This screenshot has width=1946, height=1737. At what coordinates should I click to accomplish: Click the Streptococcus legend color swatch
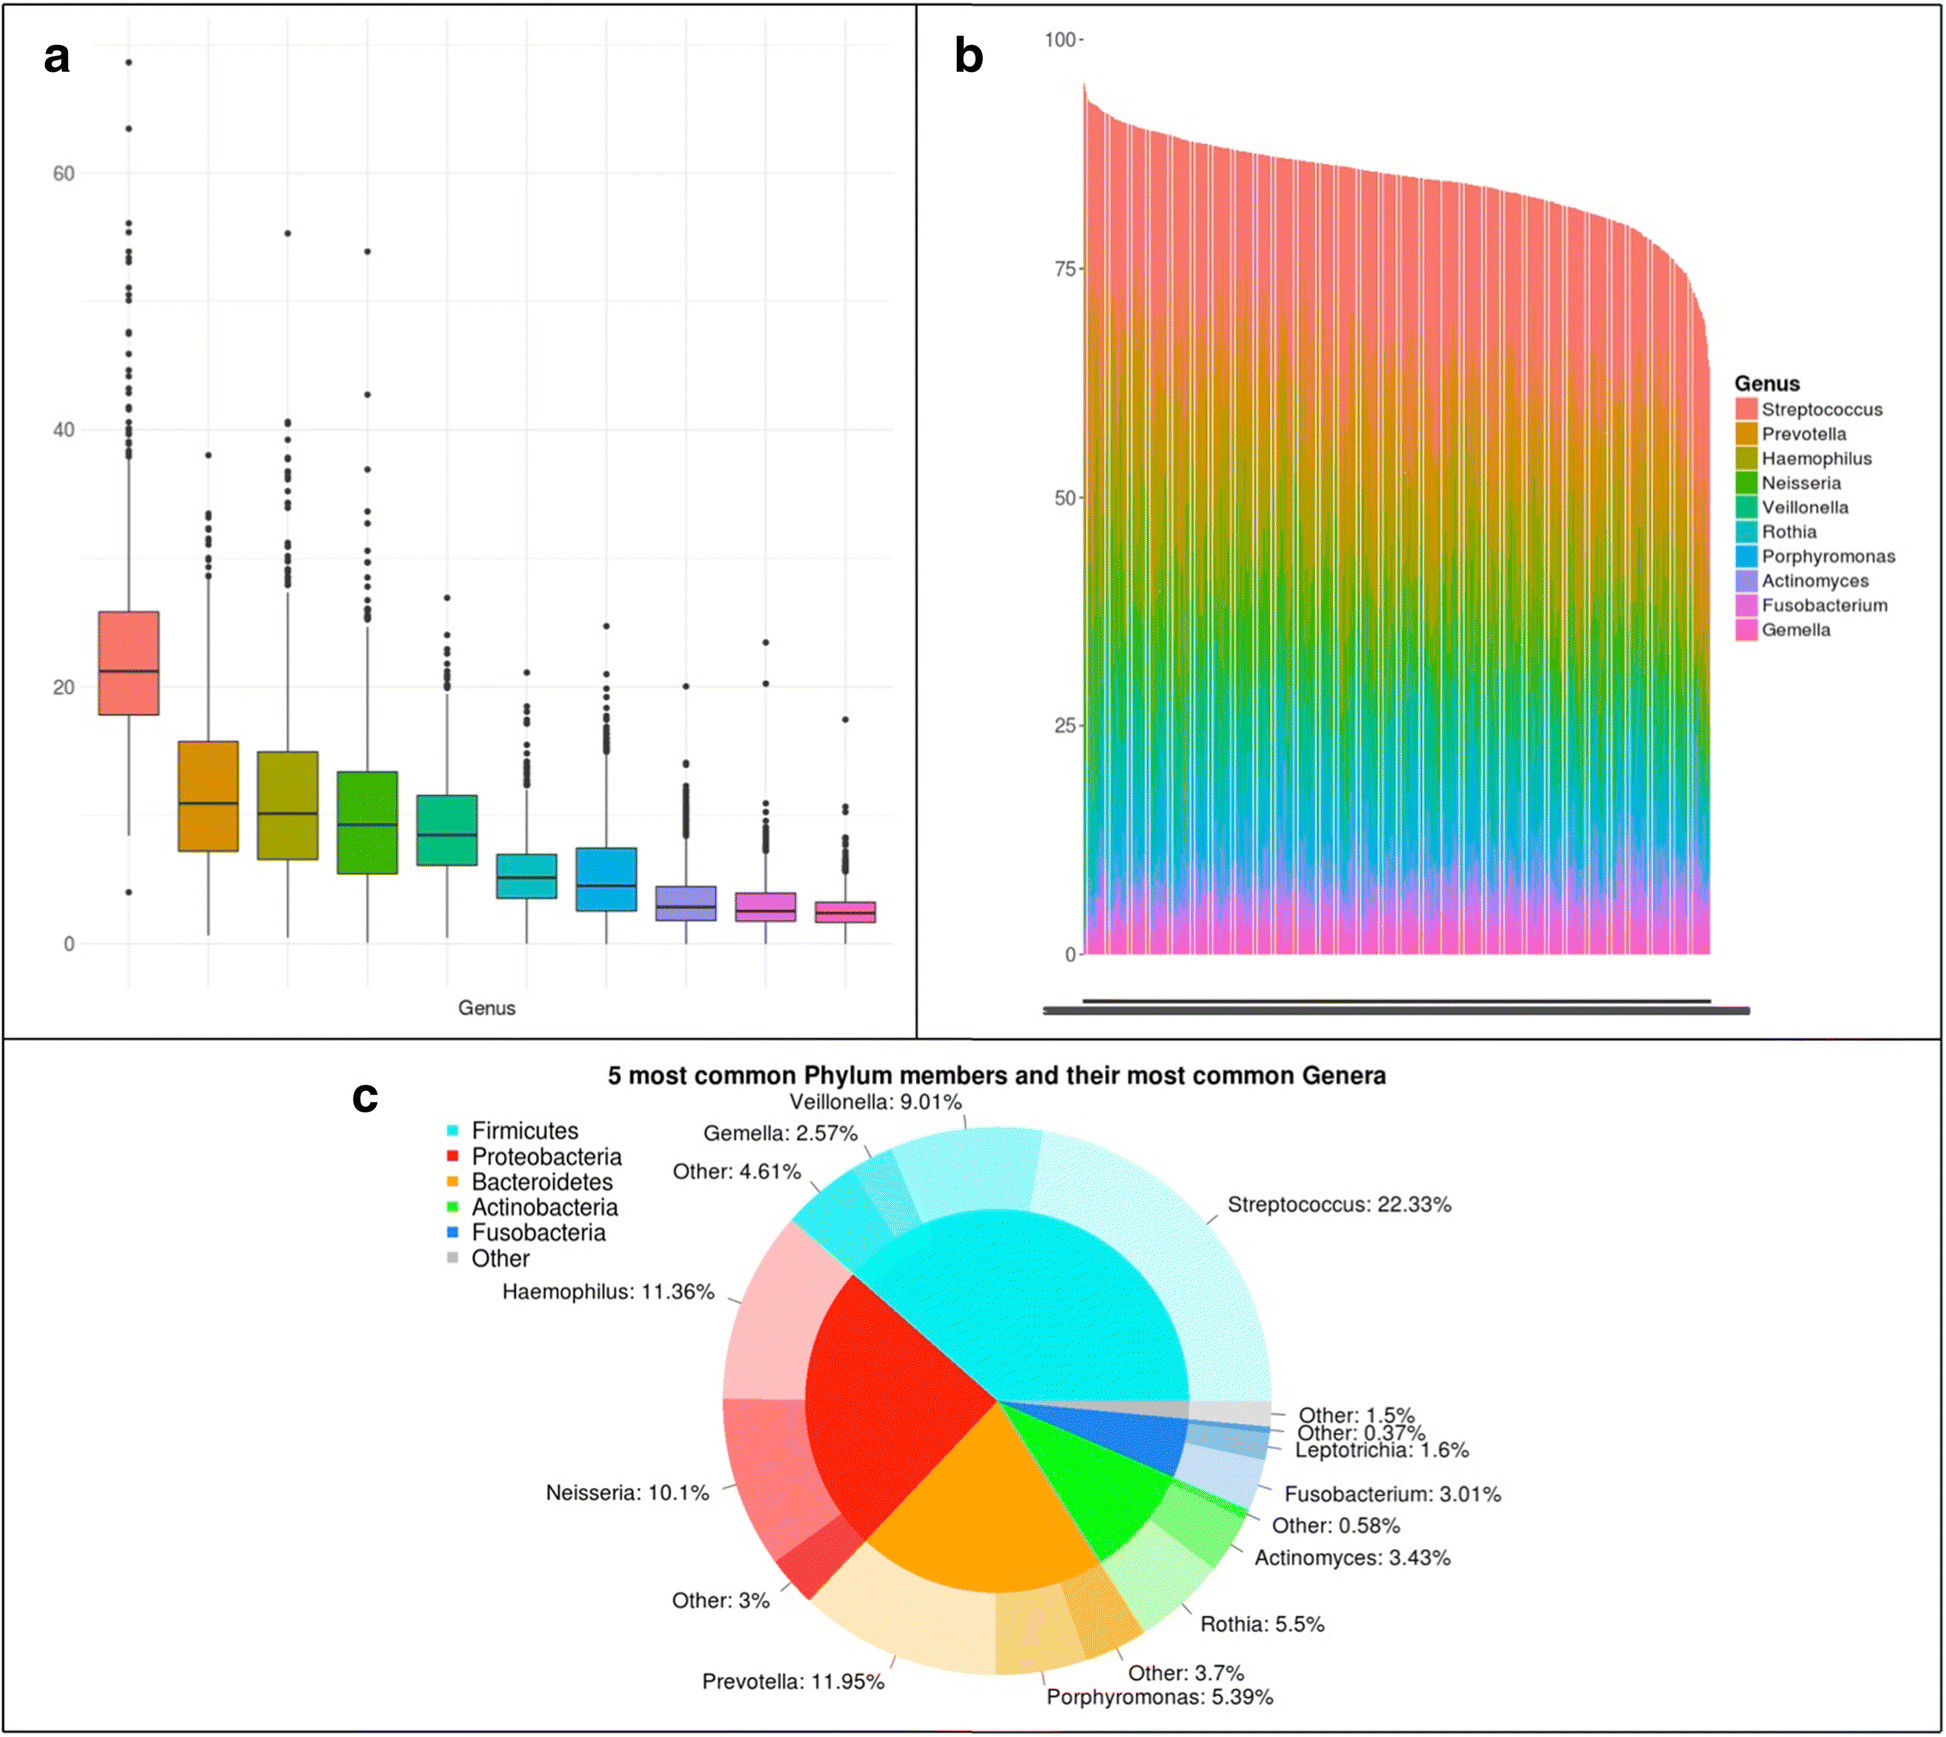click(1746, 409)
